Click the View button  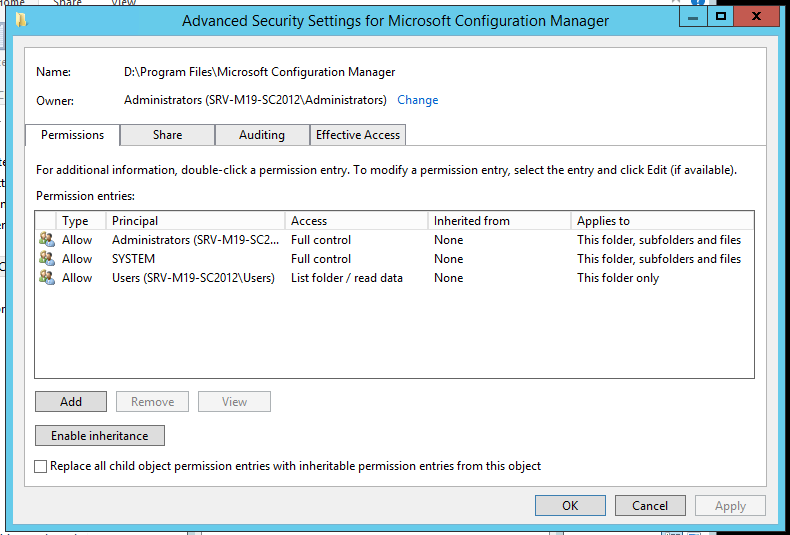[x=234, y=402]
